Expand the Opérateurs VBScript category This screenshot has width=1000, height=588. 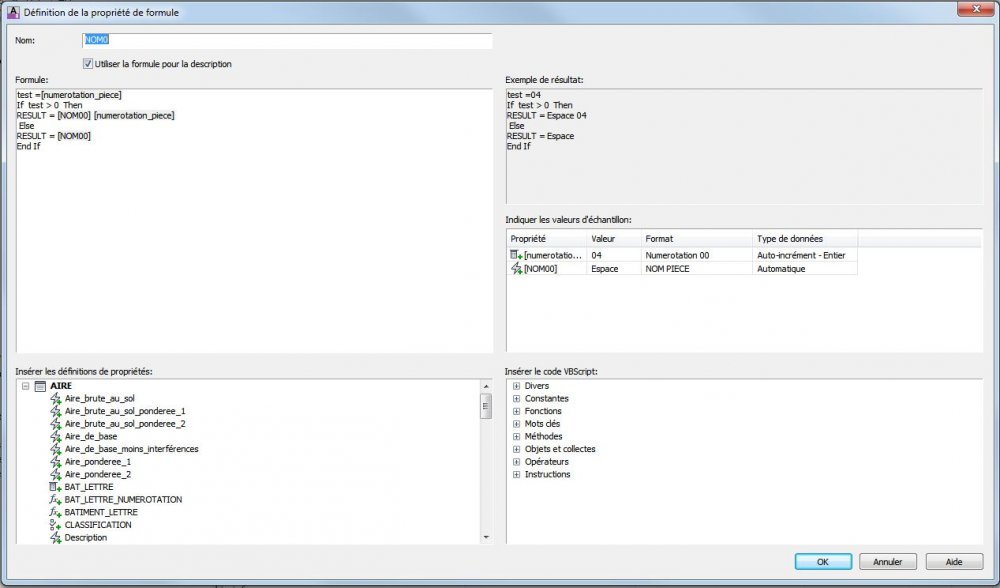pos(517,462)
